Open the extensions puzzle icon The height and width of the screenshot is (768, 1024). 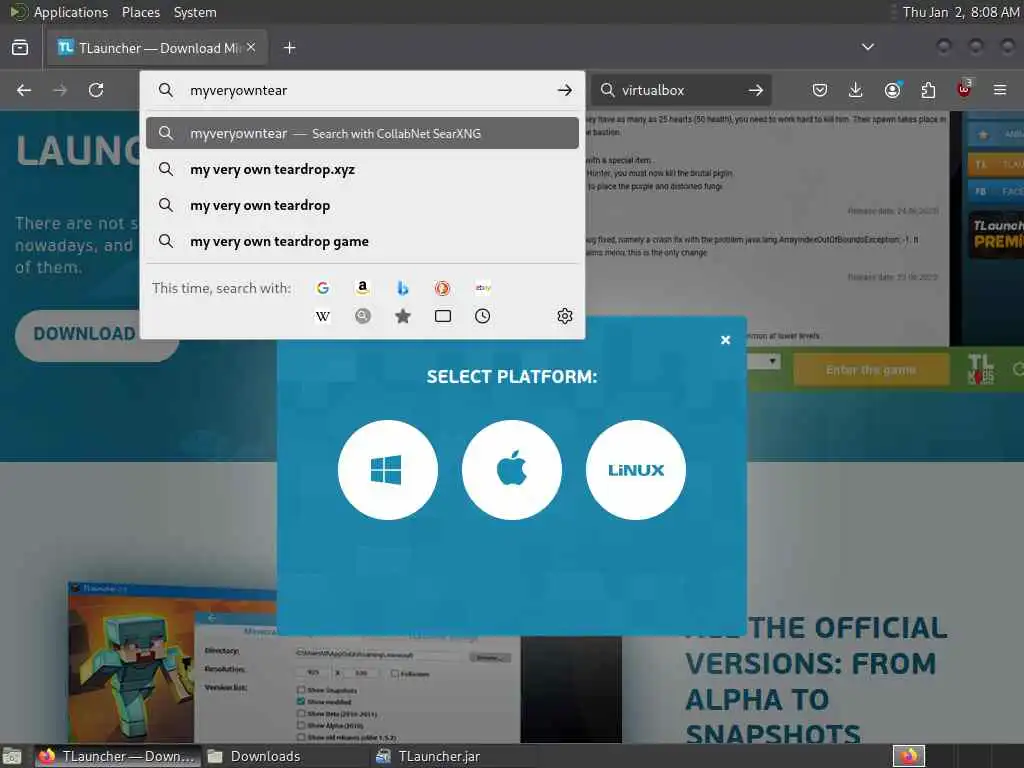click(x=928, y=90)
